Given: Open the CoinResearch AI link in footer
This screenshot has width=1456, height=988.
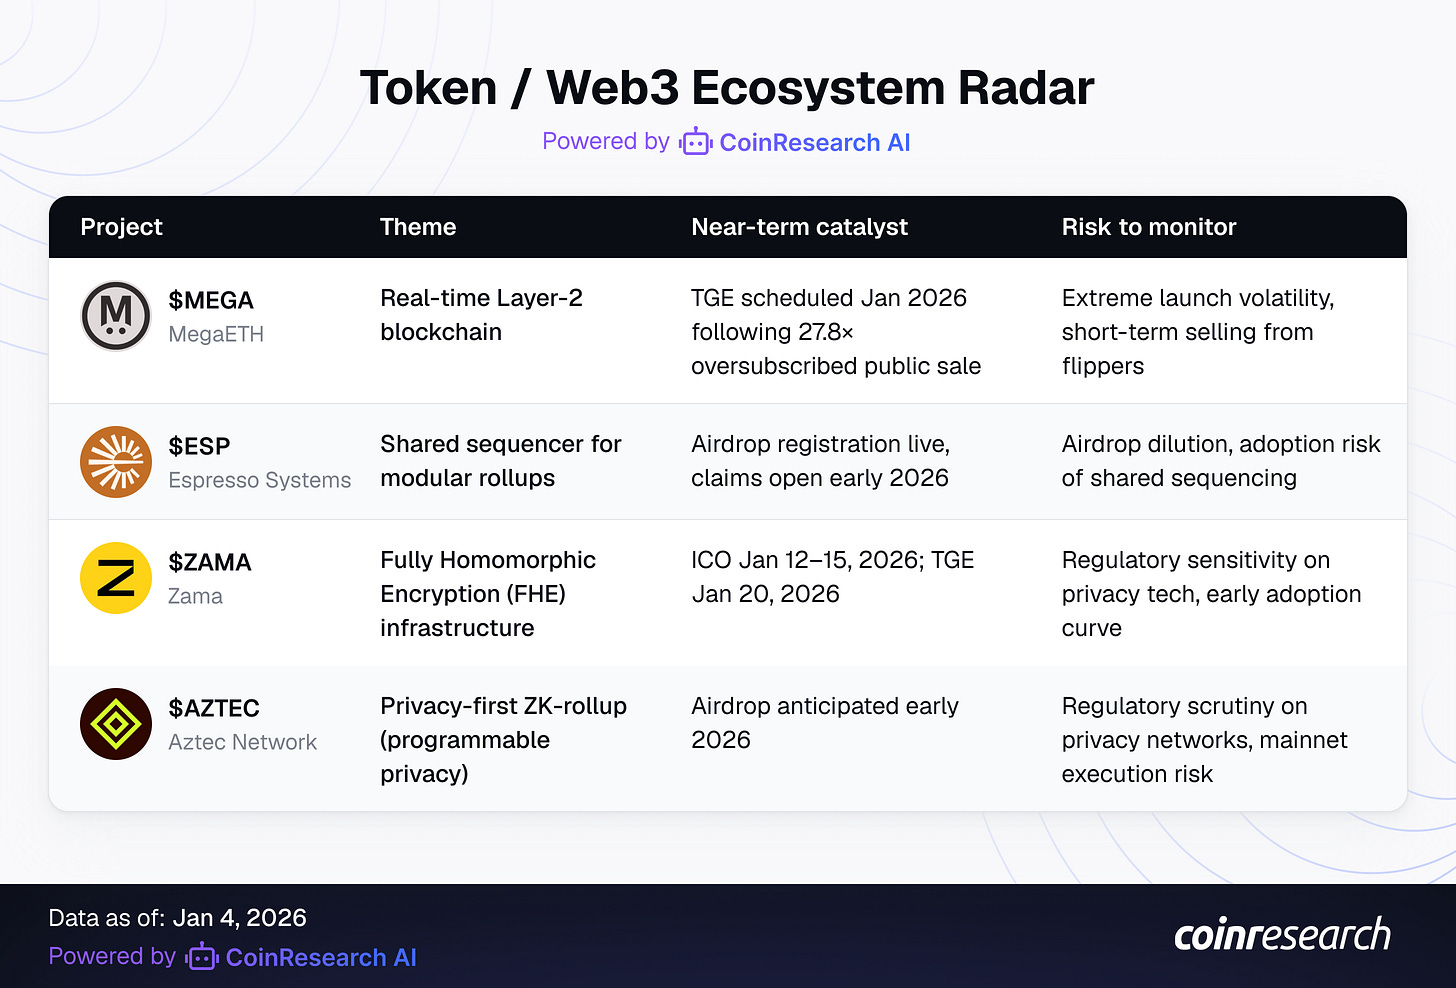Looking at the screenshot, I should [x=321, y=958].
